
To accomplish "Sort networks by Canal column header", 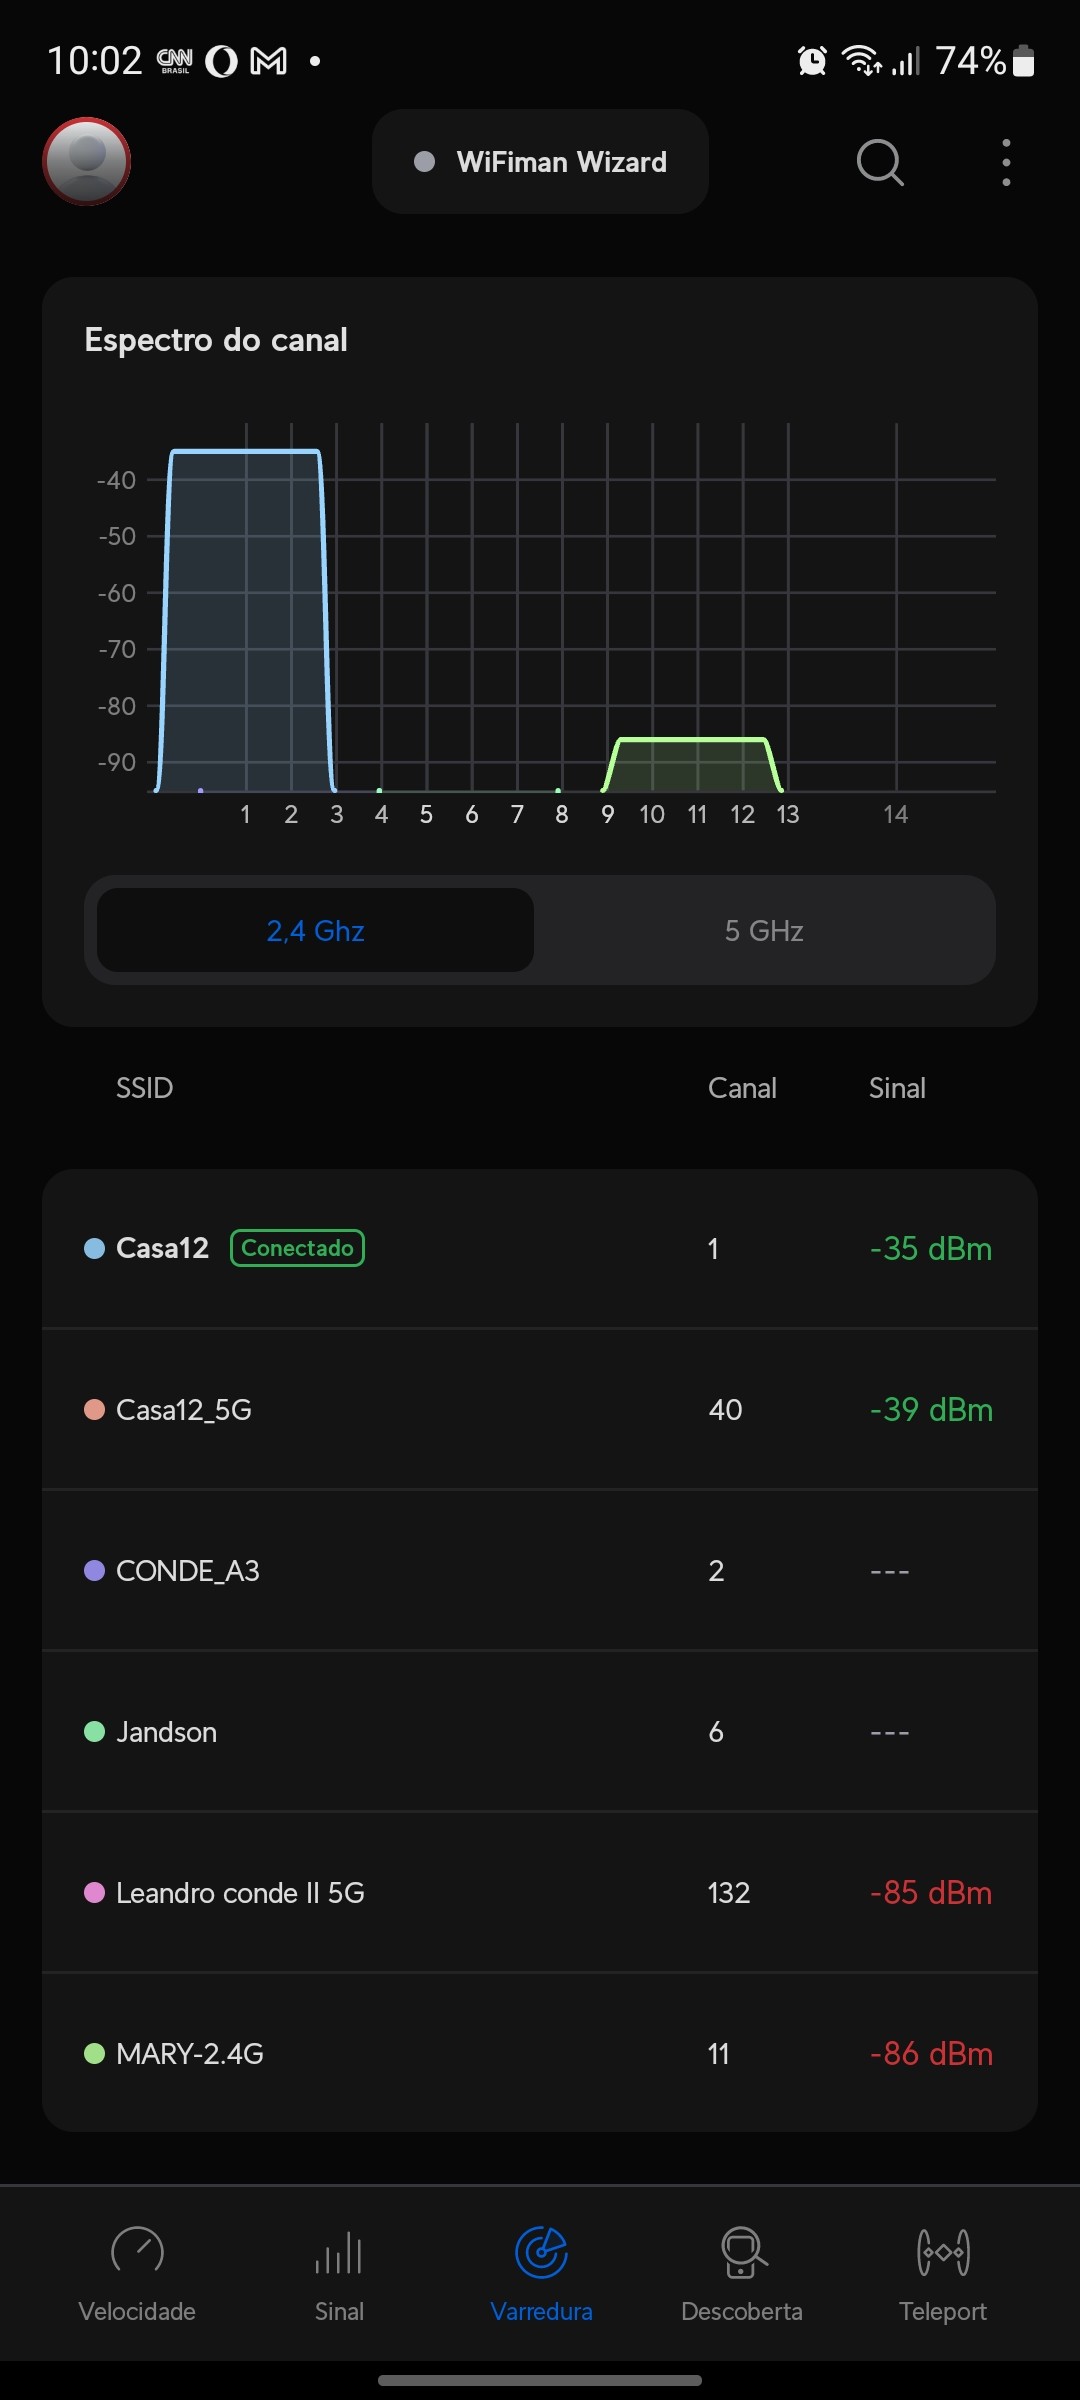I will tap(742, 1088).
